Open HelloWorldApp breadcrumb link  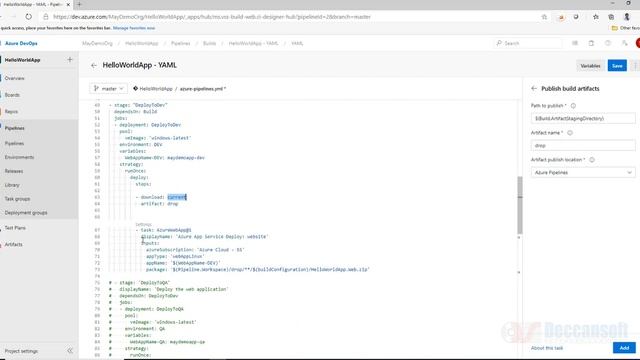(x=142, y=43)
